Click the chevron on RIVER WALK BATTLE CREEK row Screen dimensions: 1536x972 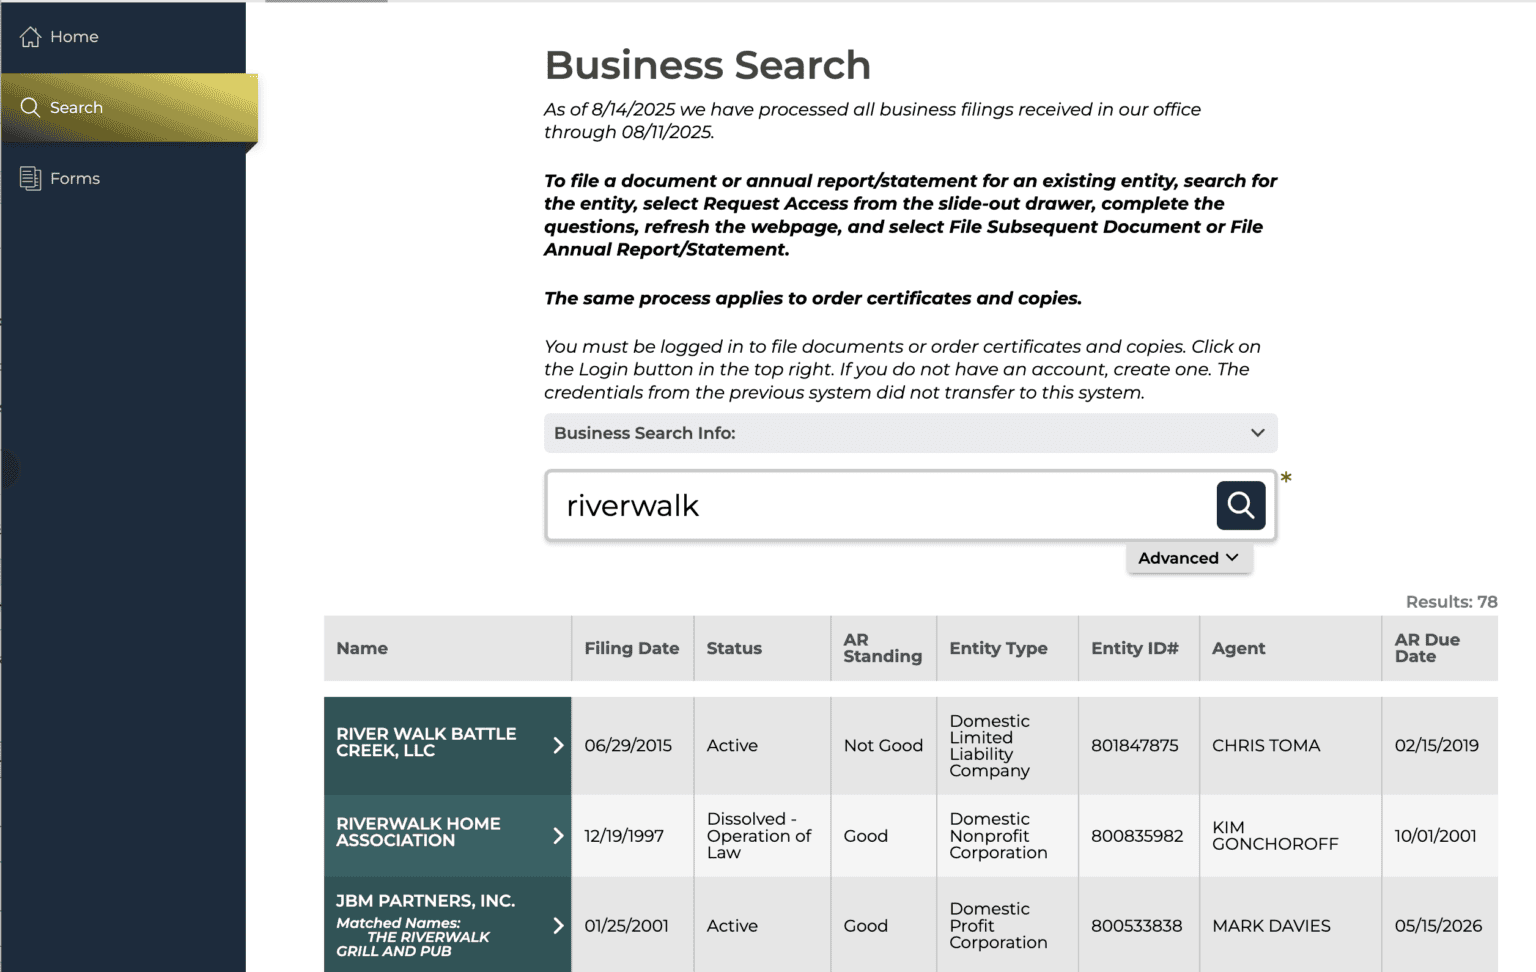click(x=558, y=745)
